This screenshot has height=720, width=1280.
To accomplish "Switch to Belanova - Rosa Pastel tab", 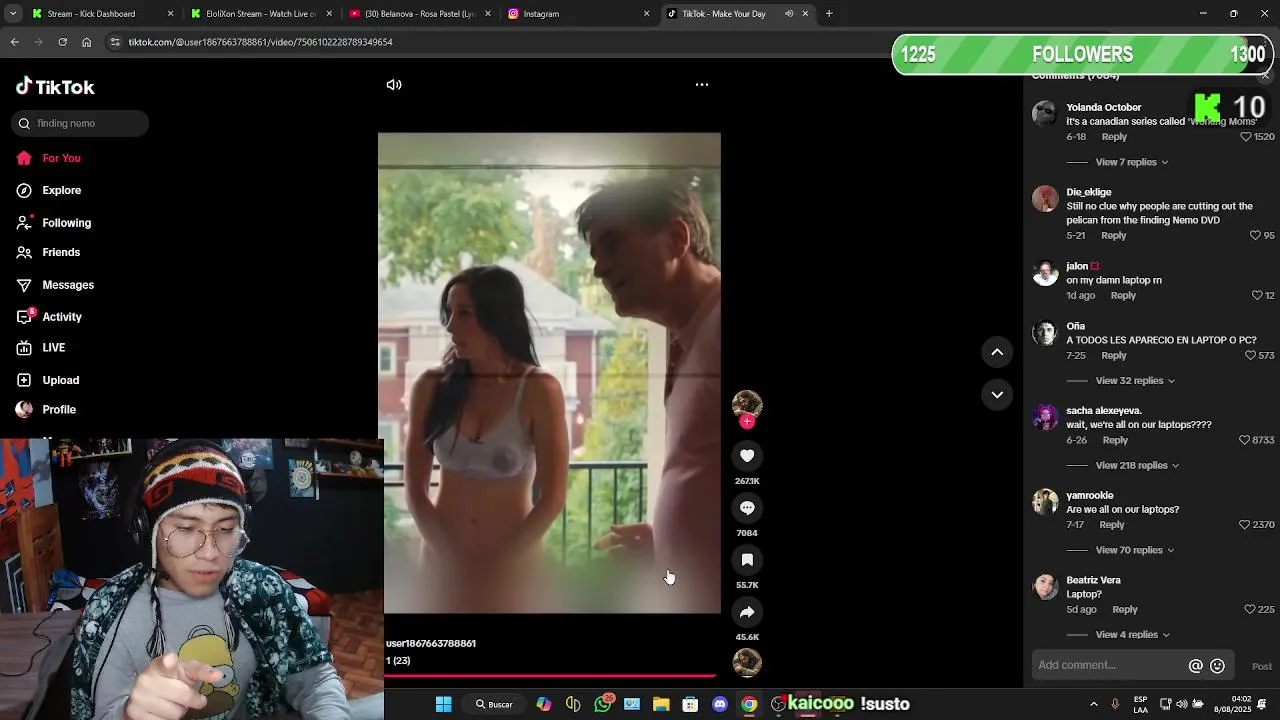I will (420, 14).
